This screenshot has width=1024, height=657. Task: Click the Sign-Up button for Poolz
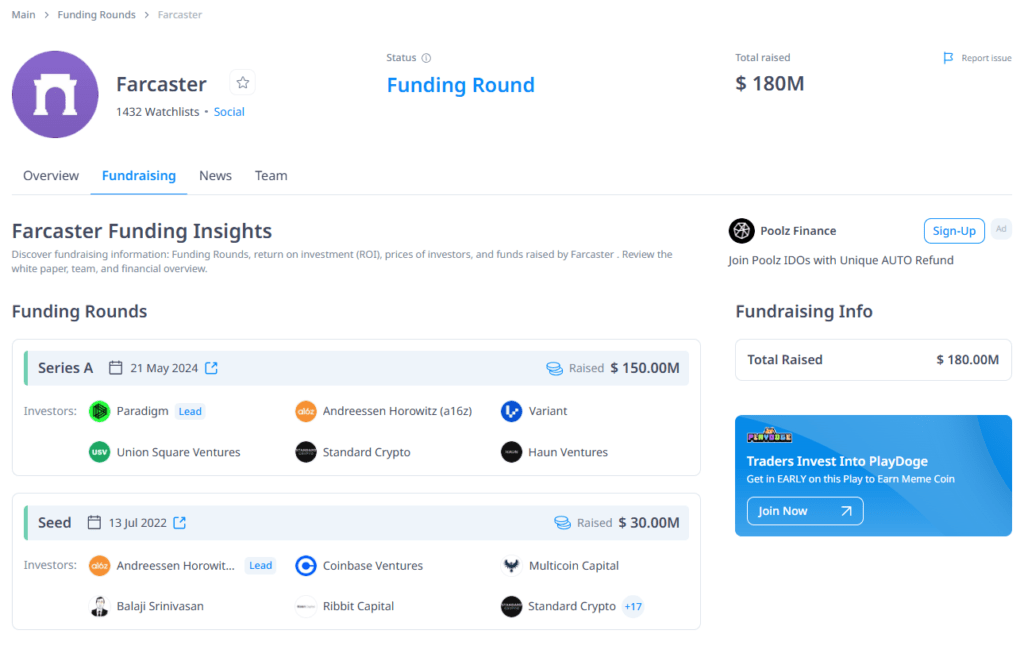click(953, 230)
